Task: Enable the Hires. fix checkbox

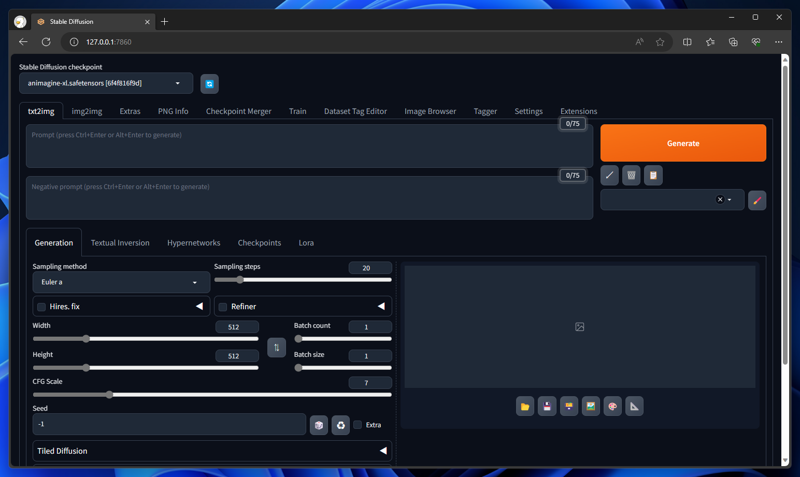Action: point(42,307)
